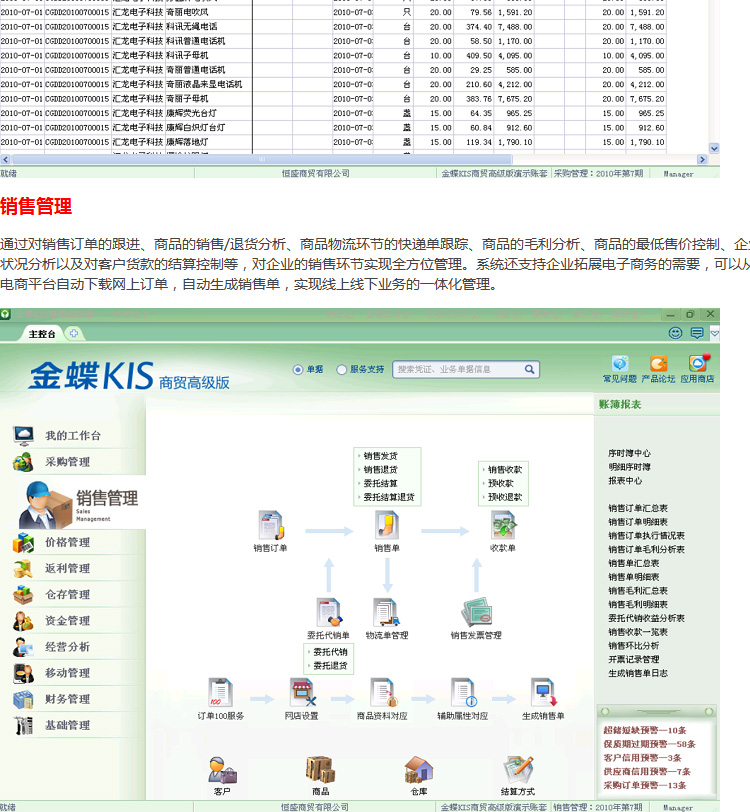Open 仓存管理 module in sidebar

click(68, 594)
